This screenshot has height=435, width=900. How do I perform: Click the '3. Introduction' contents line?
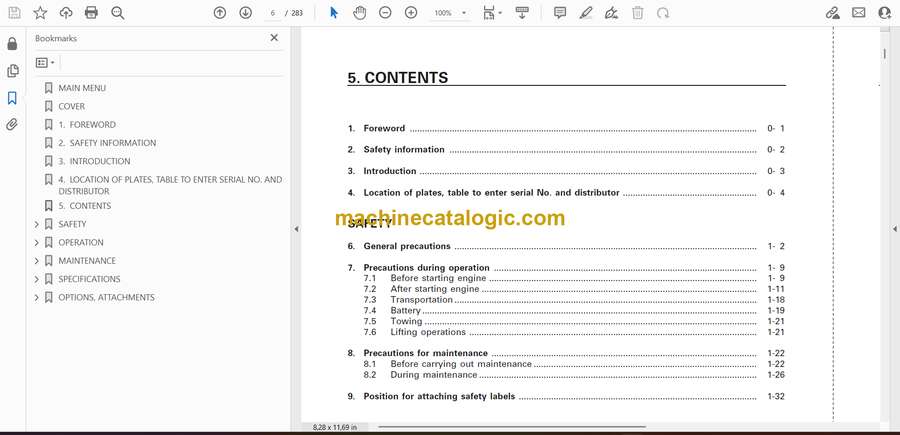(566, 171)
